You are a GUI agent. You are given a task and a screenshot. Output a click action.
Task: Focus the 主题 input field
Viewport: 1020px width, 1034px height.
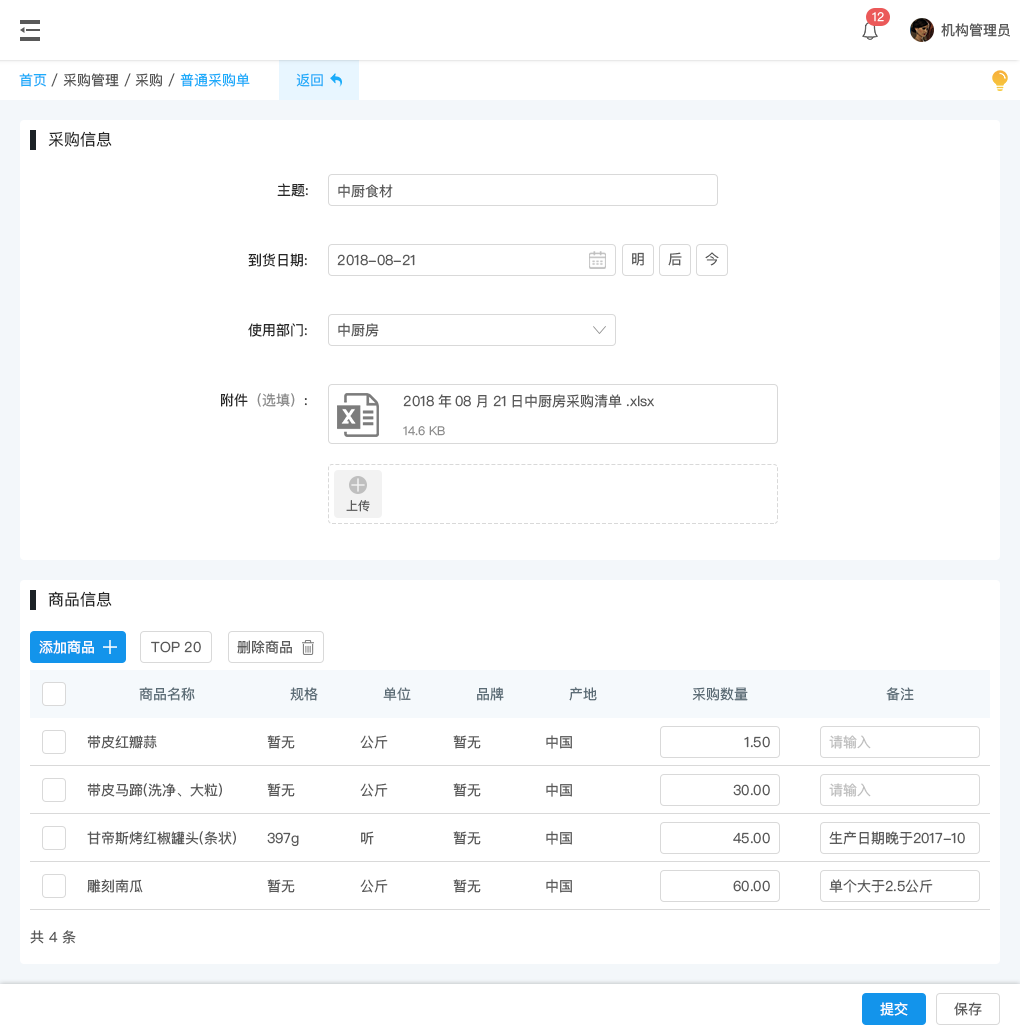[x=523, y=191]
